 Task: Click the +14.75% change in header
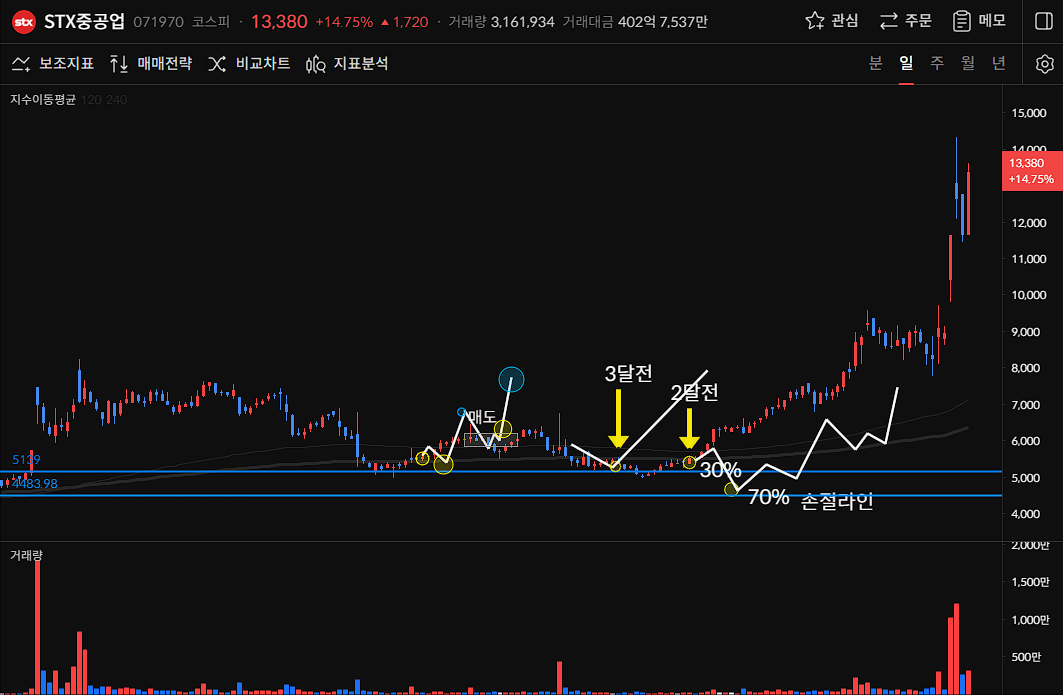click(344, 22)
